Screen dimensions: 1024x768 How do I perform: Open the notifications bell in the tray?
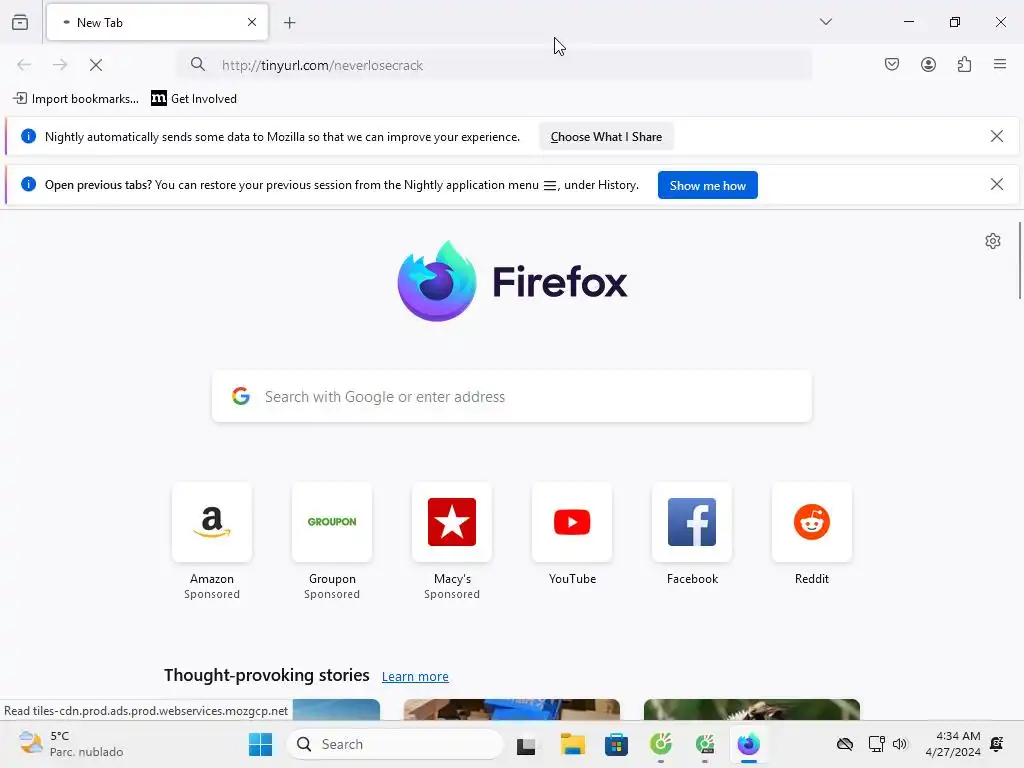pos(997,744)
